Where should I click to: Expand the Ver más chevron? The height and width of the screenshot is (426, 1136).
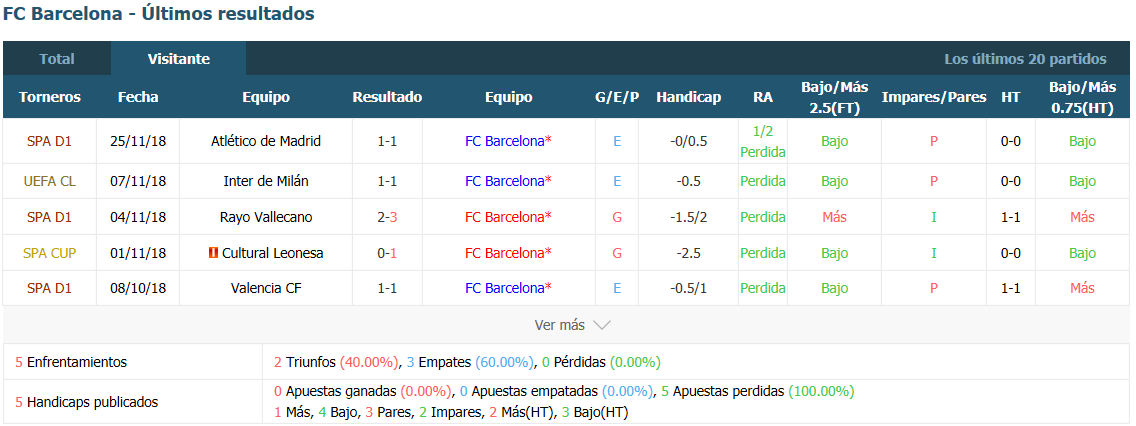tap(602, 325)
